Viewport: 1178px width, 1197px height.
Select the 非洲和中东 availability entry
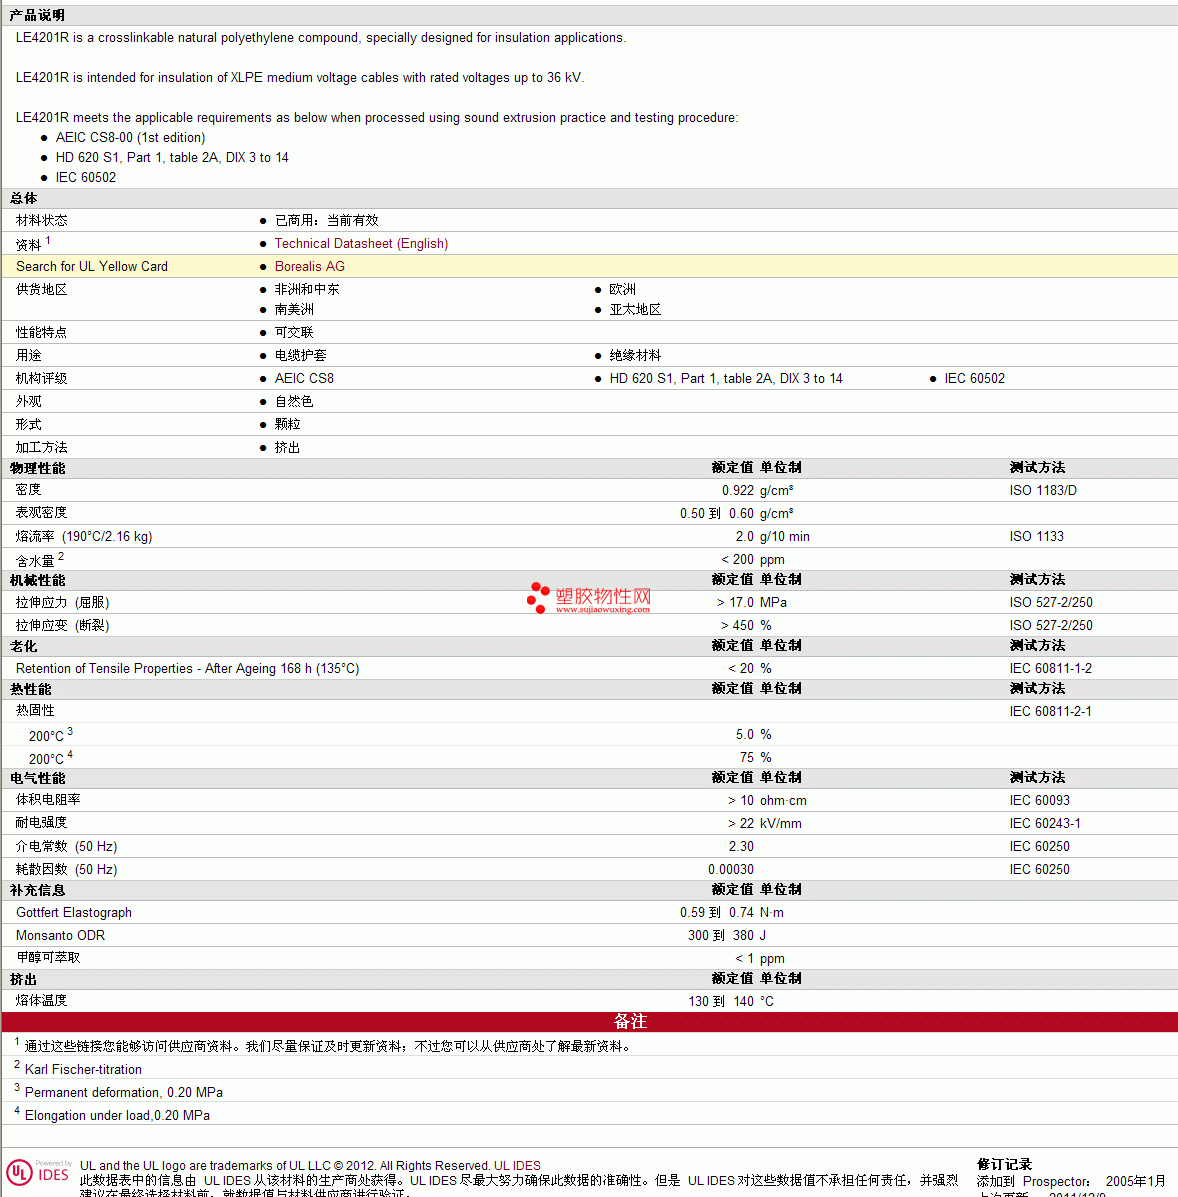307,289
